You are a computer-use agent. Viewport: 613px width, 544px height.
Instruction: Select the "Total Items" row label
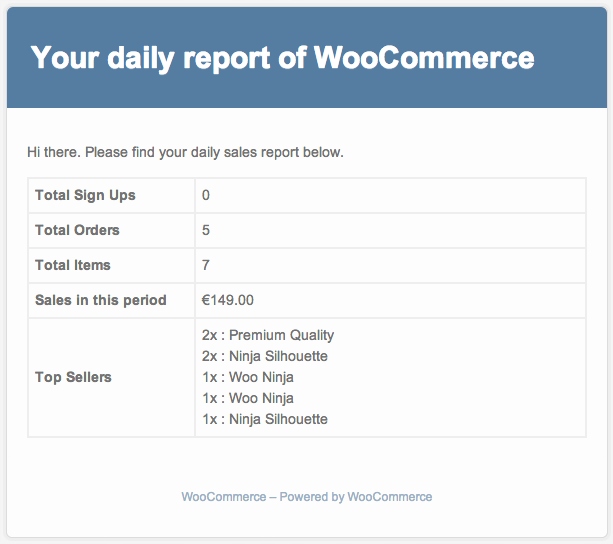pos(73,265)
